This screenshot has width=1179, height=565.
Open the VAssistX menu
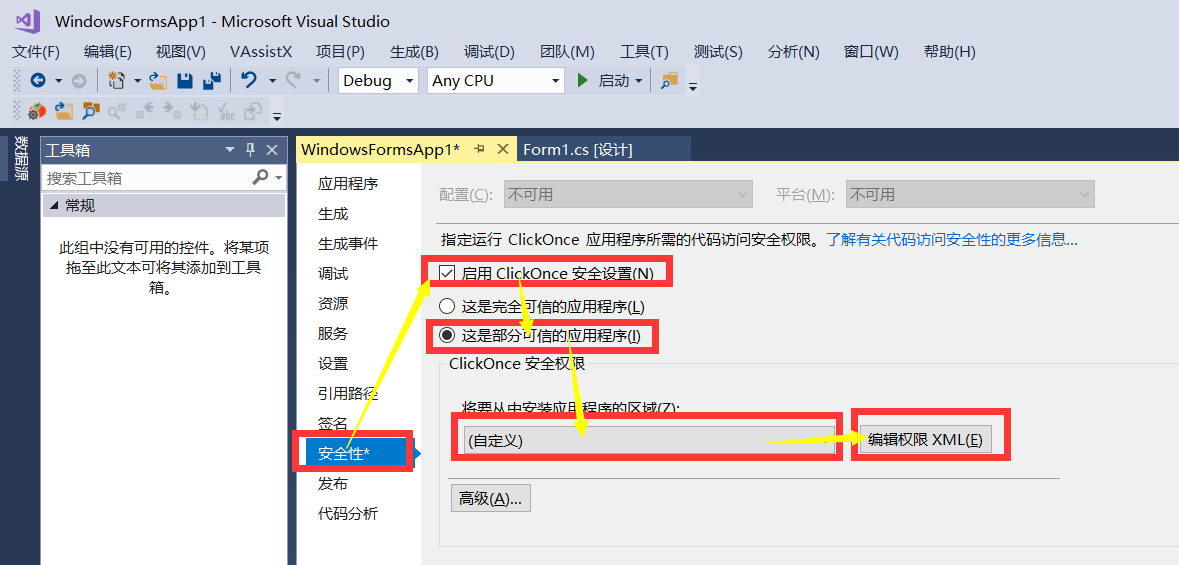[261, 52]
